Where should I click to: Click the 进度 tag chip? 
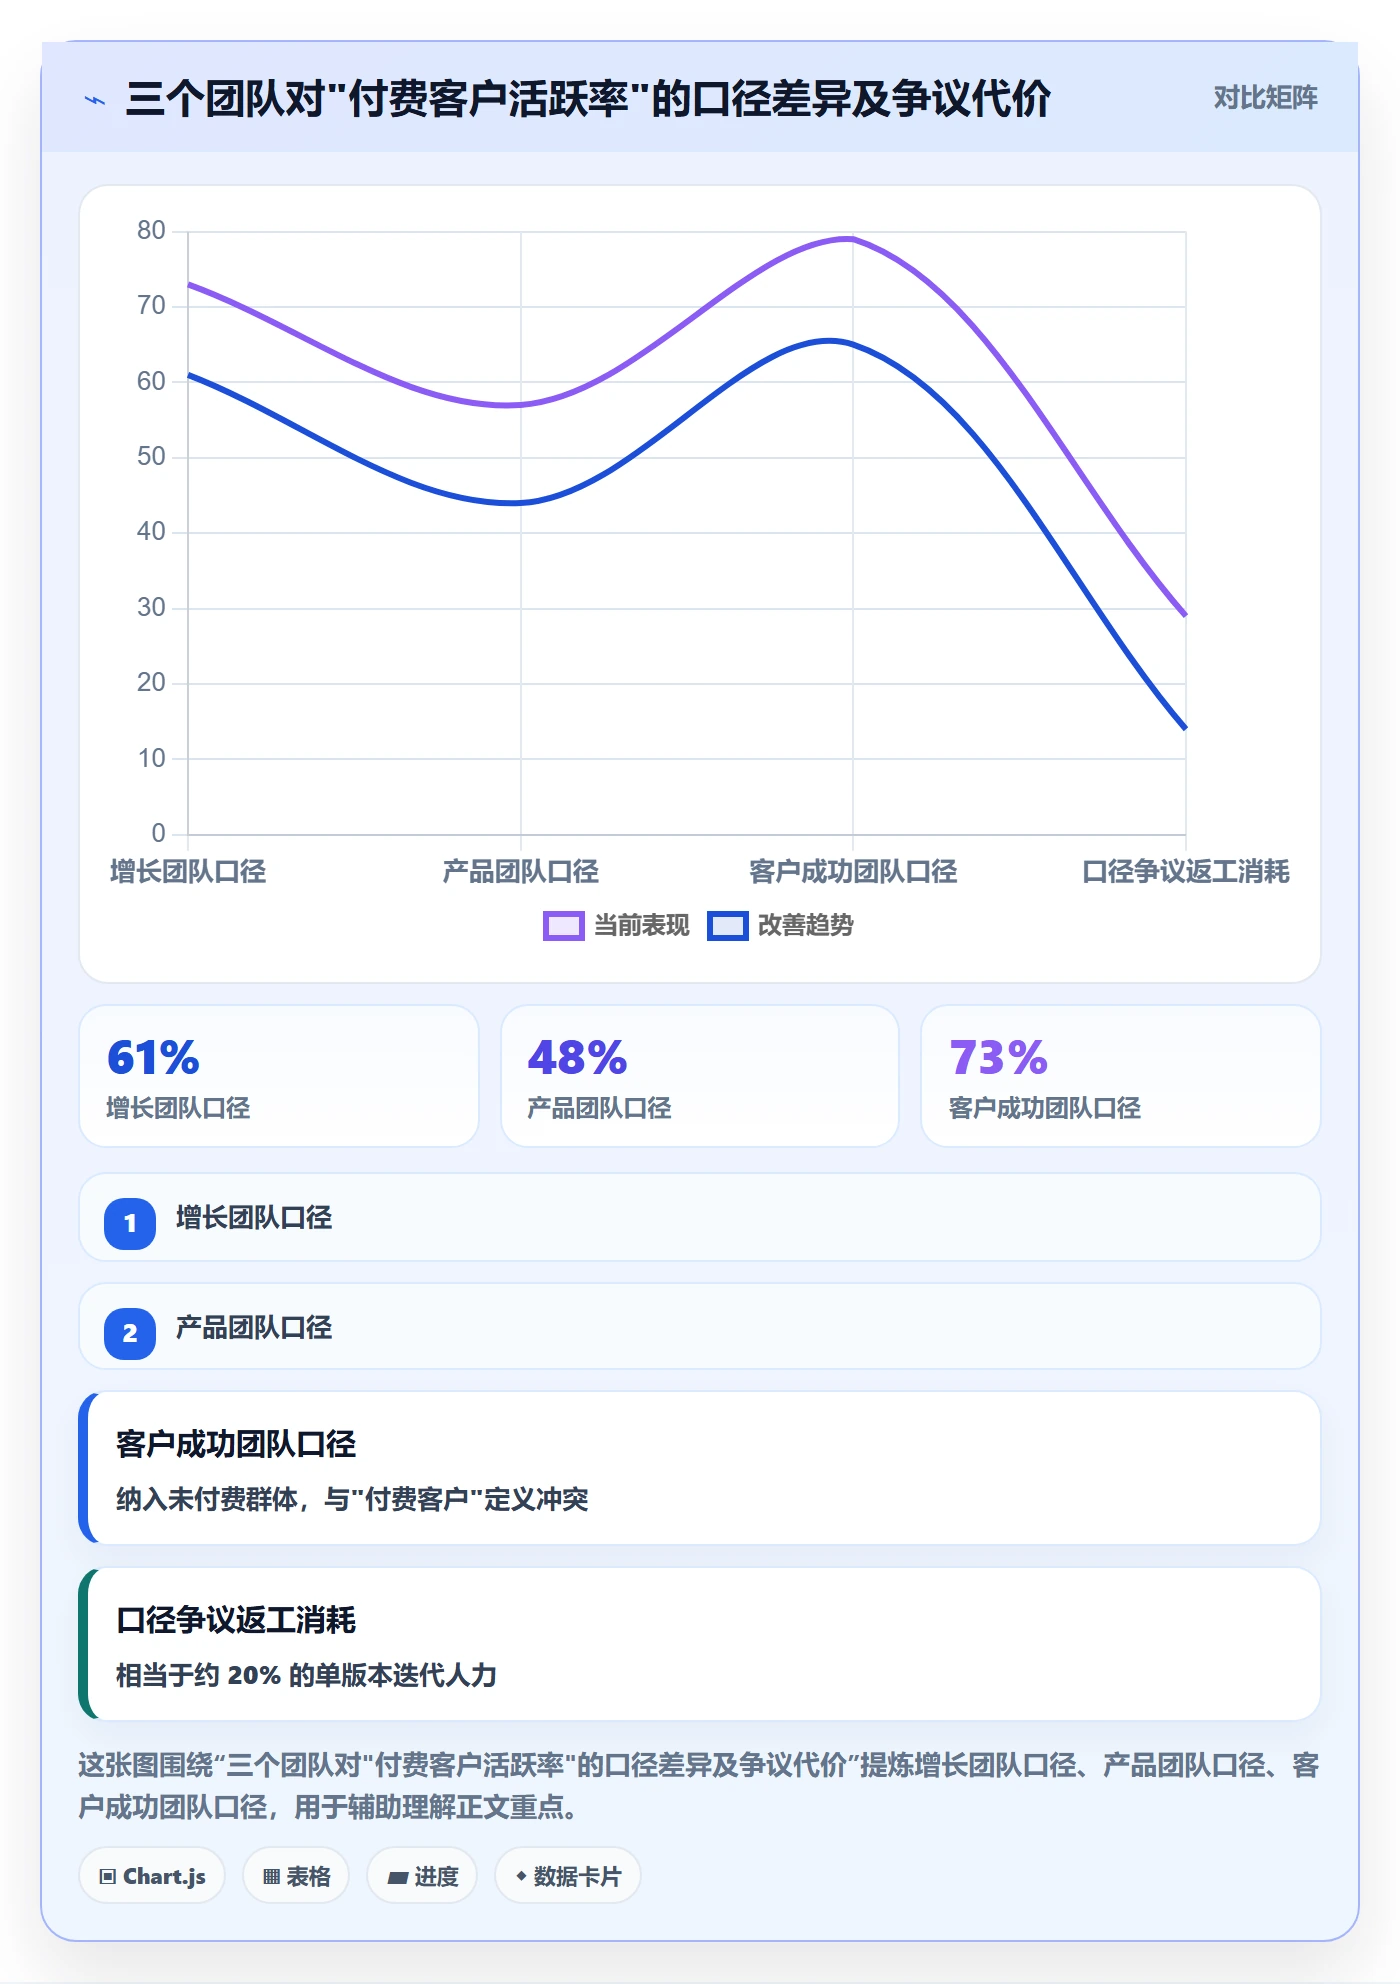[422, 1876]
